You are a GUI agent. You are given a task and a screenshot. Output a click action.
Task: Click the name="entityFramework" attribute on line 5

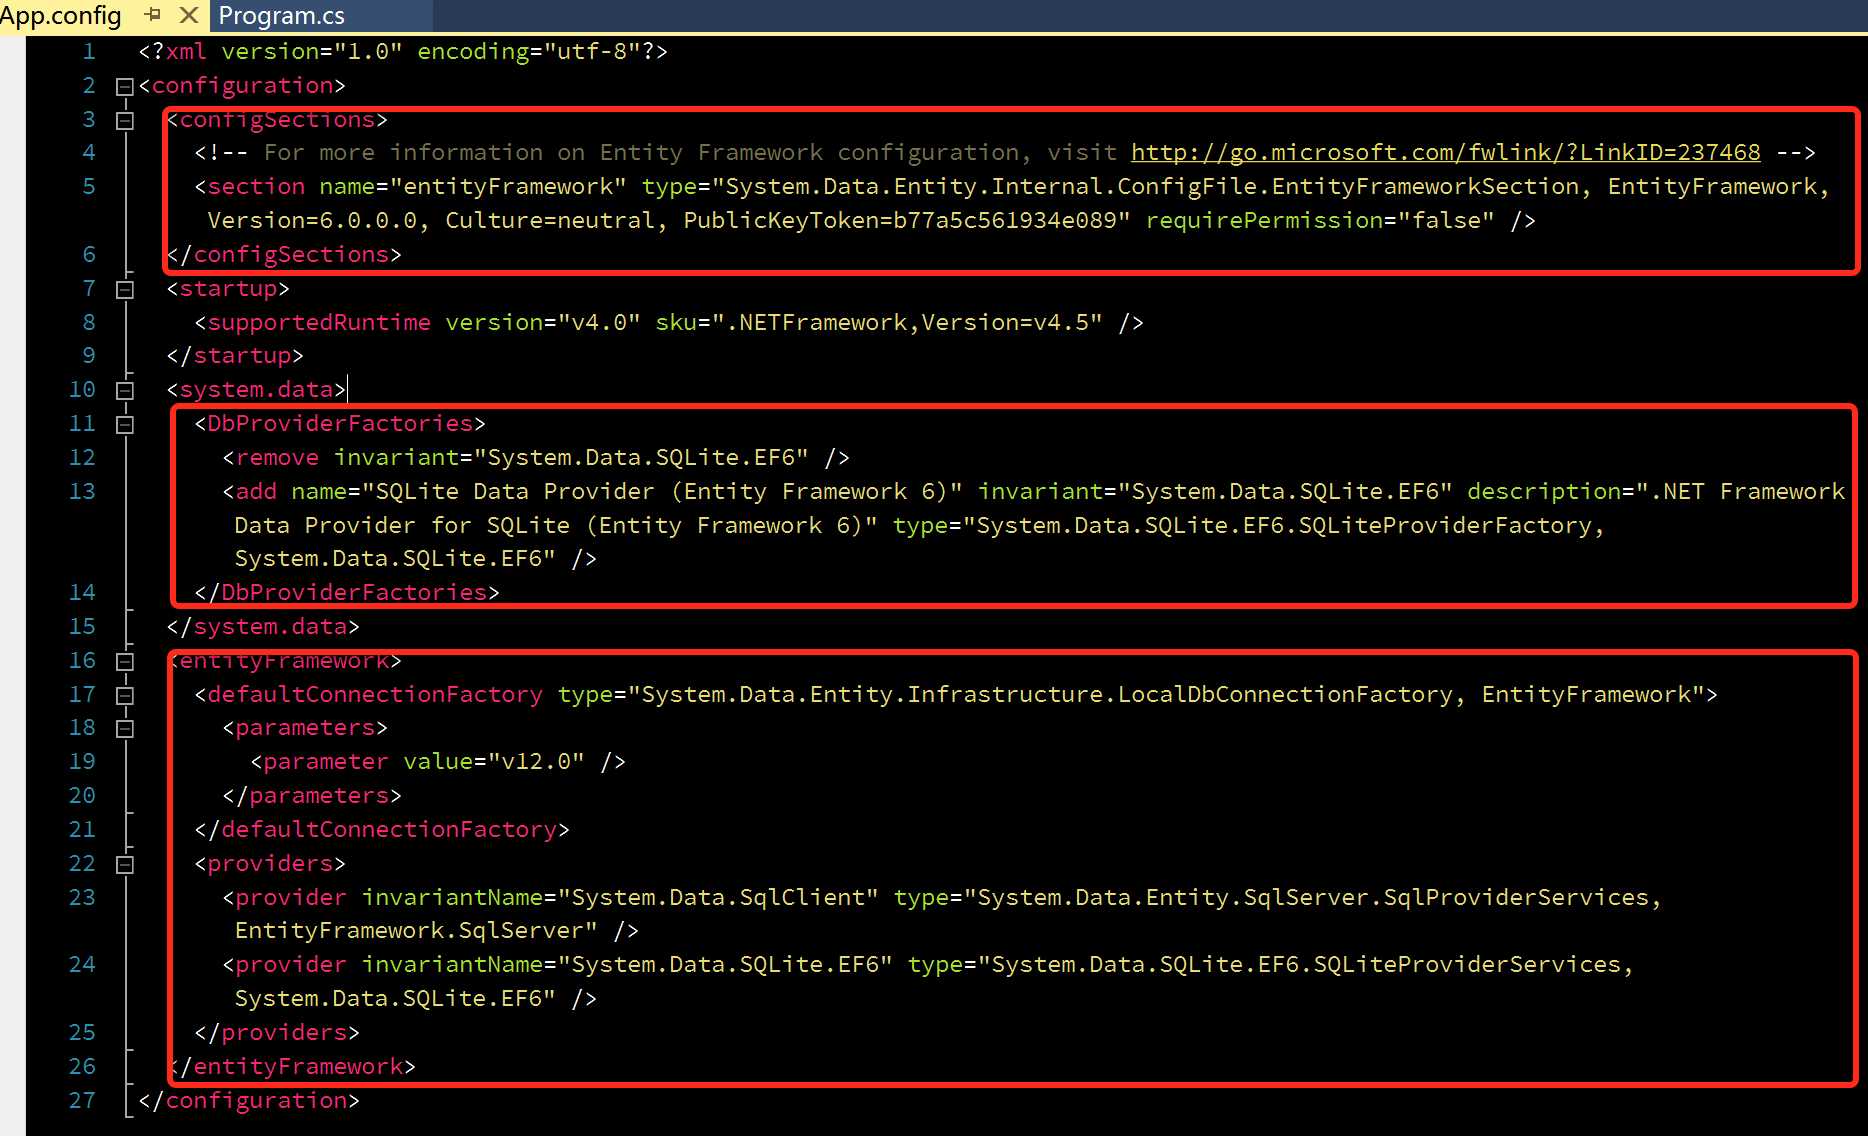472,186
